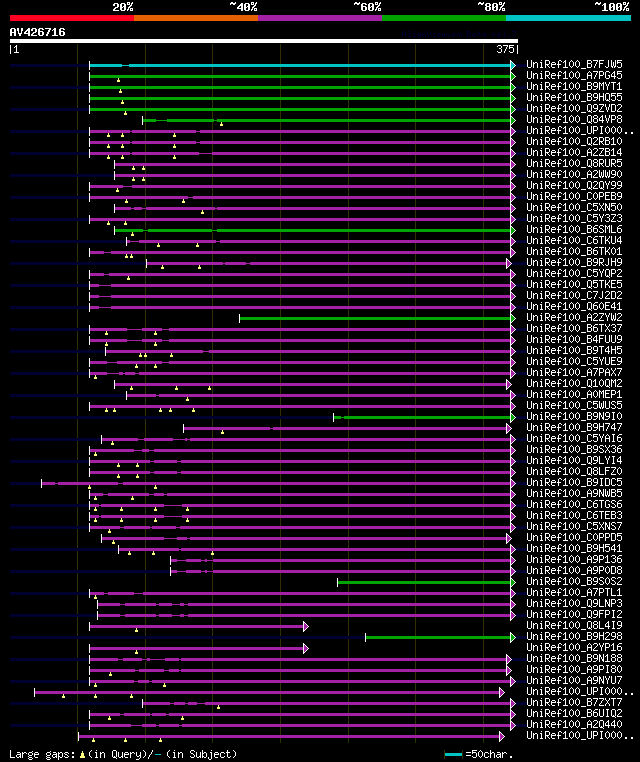Open hit UniRef100_Q9ZVD2
This screenshot has width=640, height=762.
coord(574,108)
